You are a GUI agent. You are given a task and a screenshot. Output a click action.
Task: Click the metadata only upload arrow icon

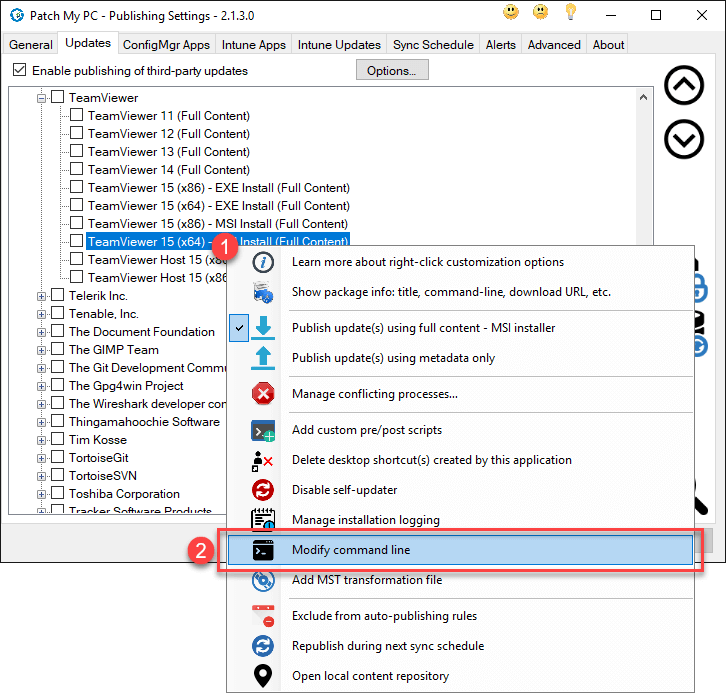(x=263, y=358)
